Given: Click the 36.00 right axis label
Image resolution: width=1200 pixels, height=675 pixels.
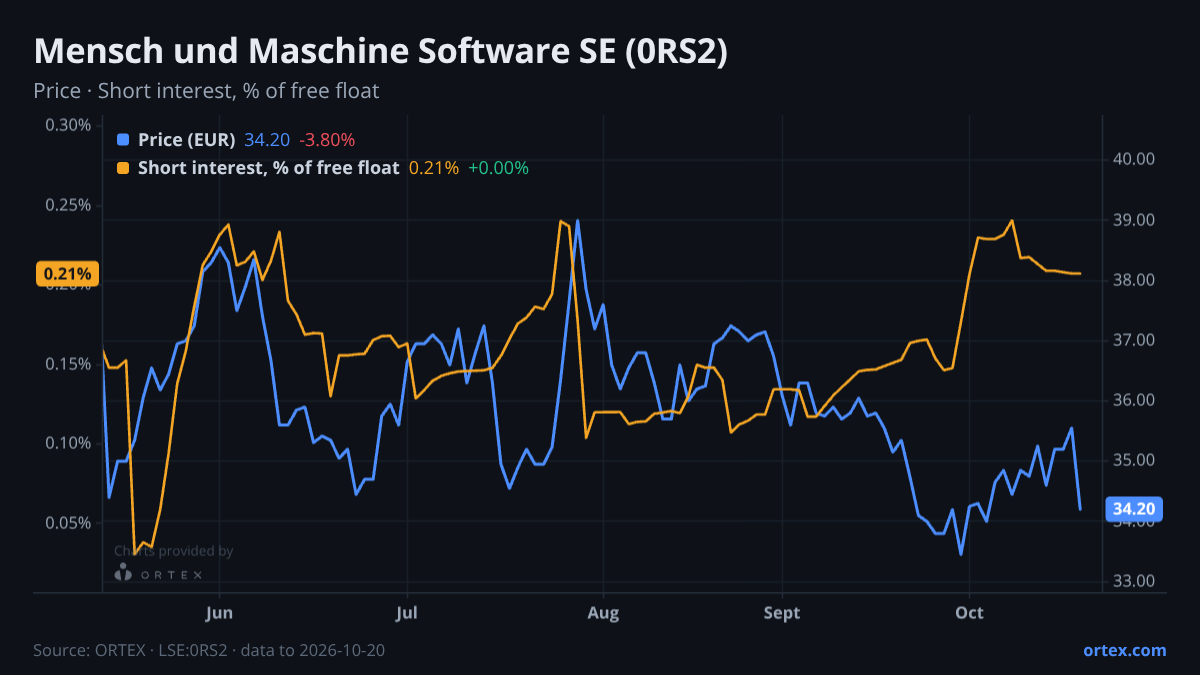Looking at the screenshot, I should point(1134,400).
